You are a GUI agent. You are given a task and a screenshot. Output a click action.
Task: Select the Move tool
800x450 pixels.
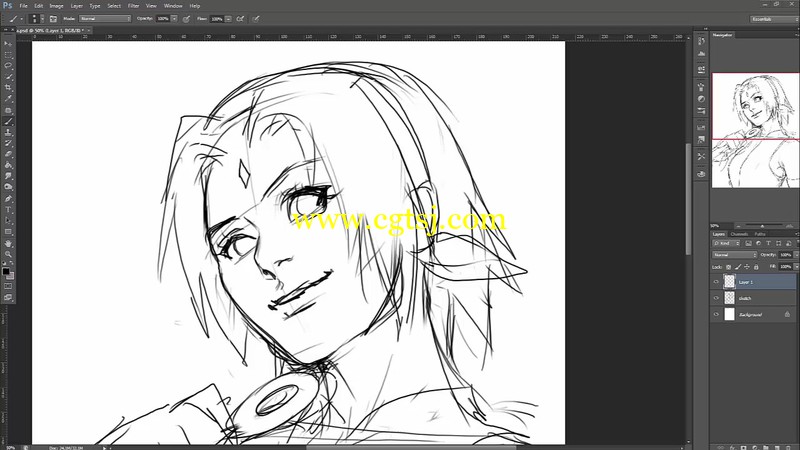[8, 44]
